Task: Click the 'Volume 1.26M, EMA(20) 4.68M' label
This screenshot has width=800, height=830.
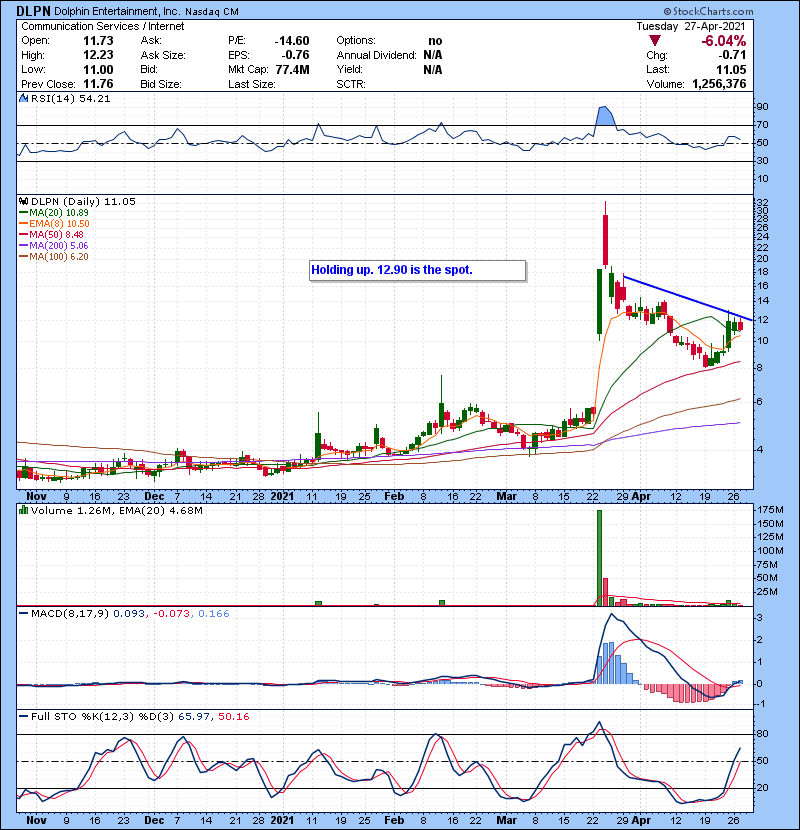Action: 116,511
